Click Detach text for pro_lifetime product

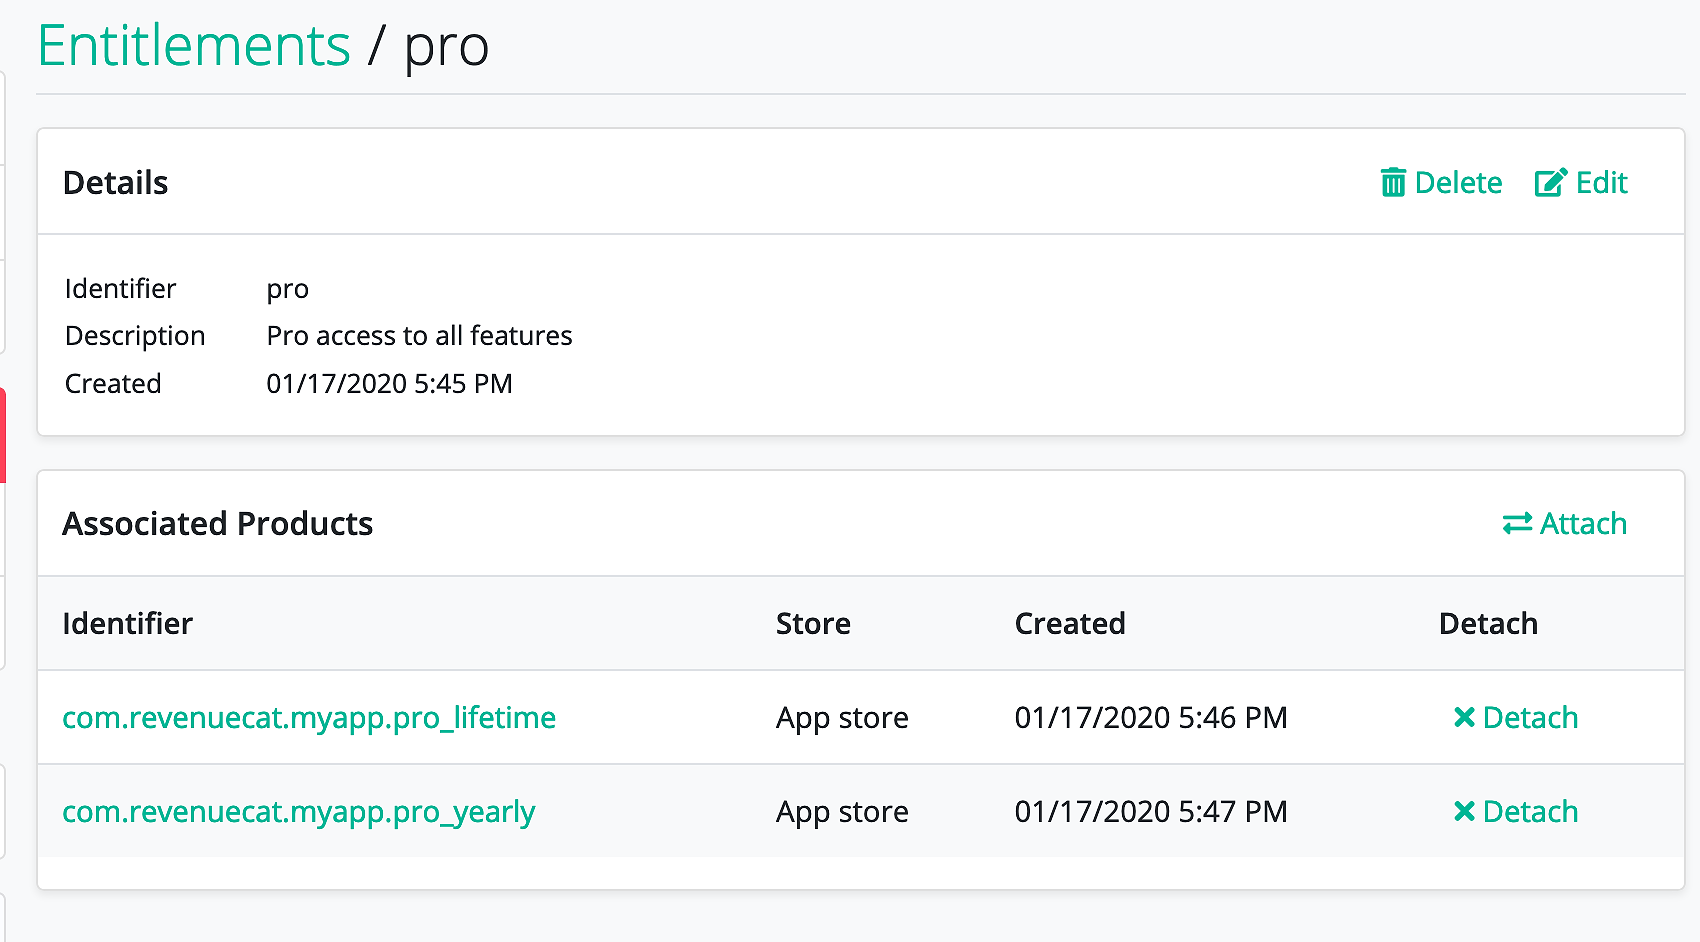tap(1530, 718)
